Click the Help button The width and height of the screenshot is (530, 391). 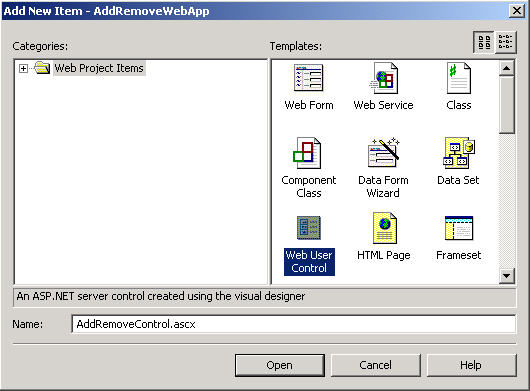click(471, 365)
